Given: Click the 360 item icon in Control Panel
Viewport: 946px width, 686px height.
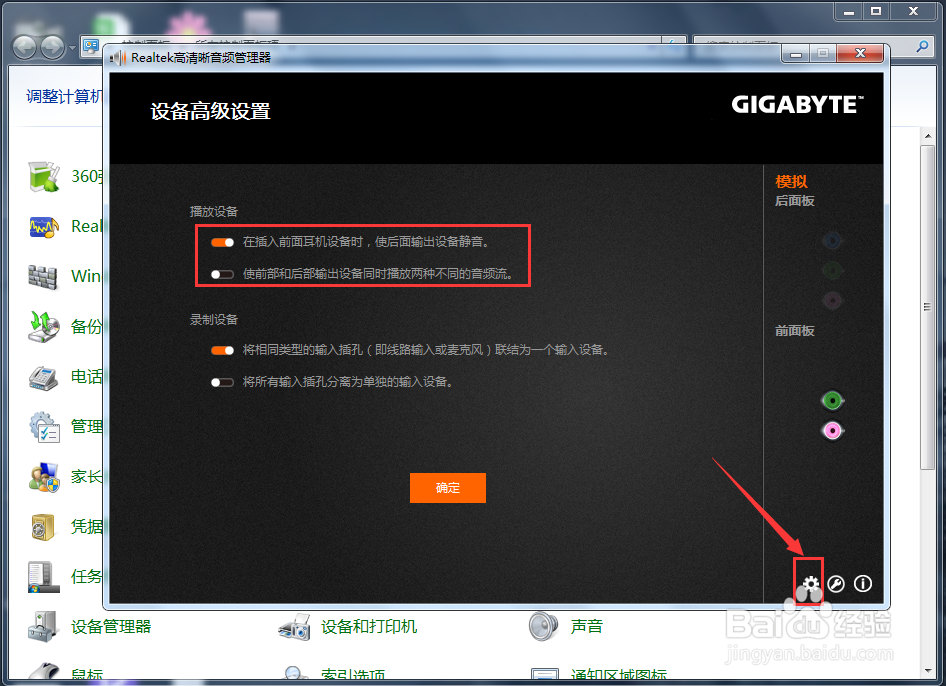Looking at the screenshot, I should pyautogui.click(x=43, y=177).
